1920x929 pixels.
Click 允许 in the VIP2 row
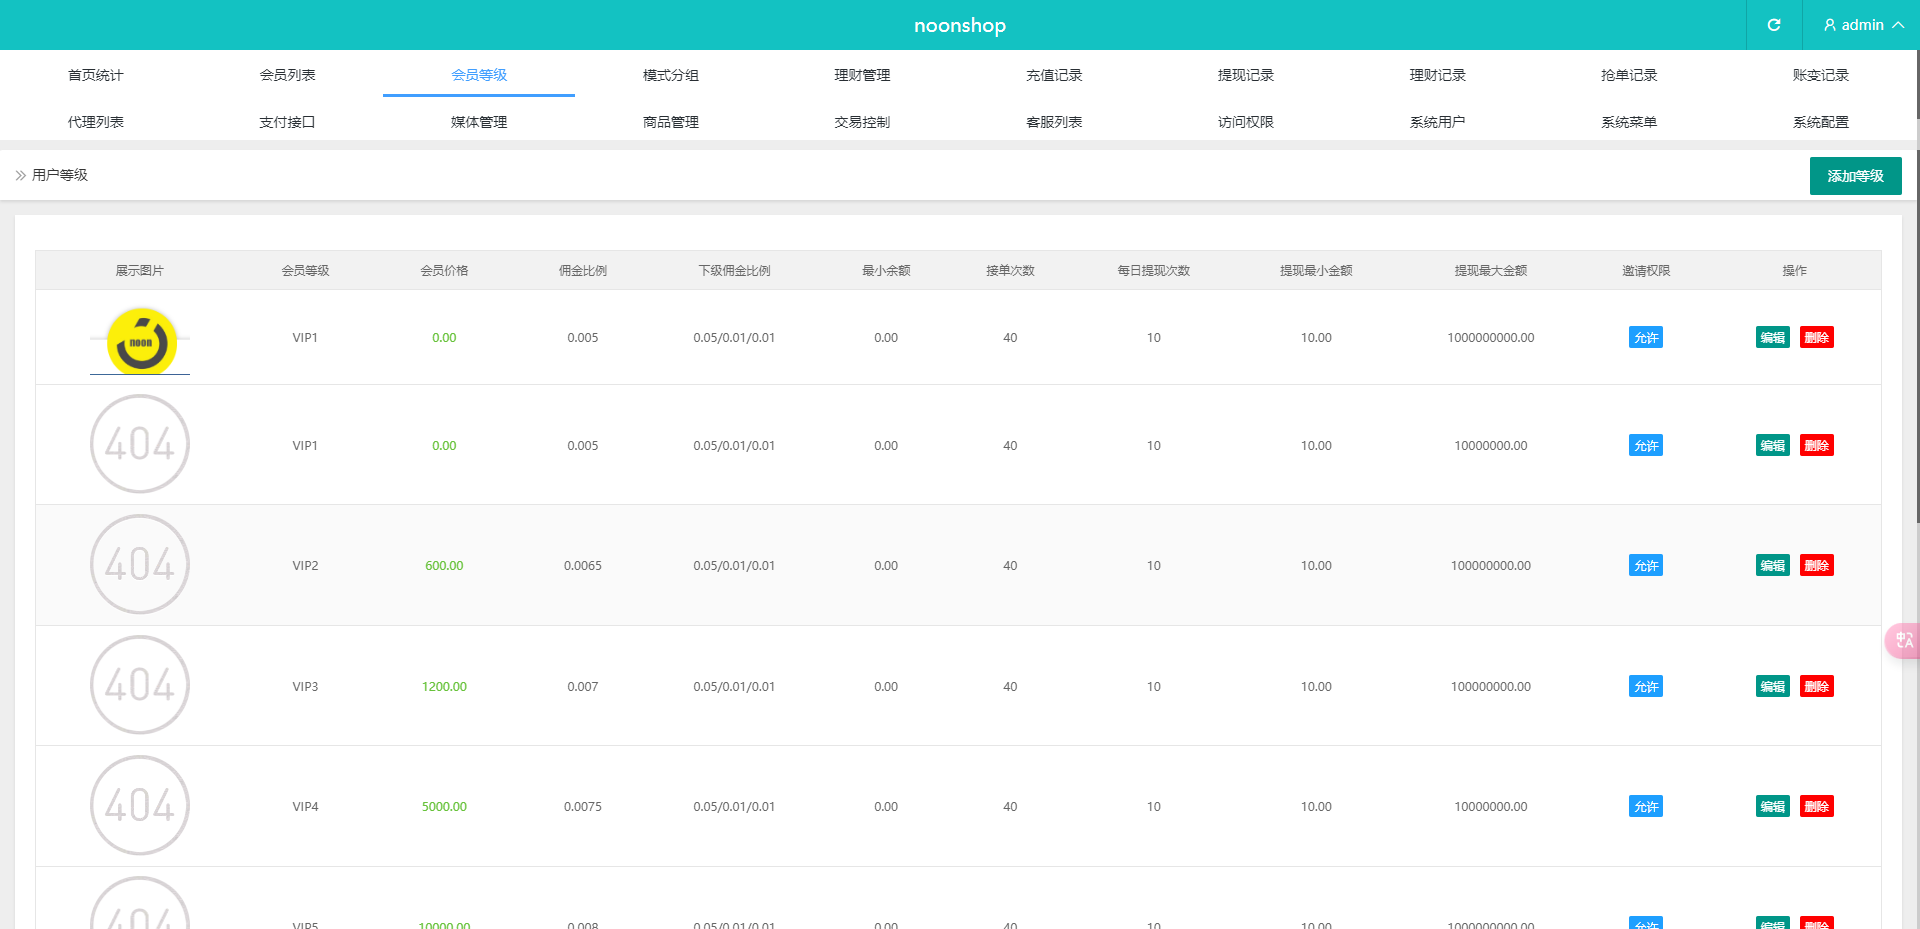(x=1646, y=565)
